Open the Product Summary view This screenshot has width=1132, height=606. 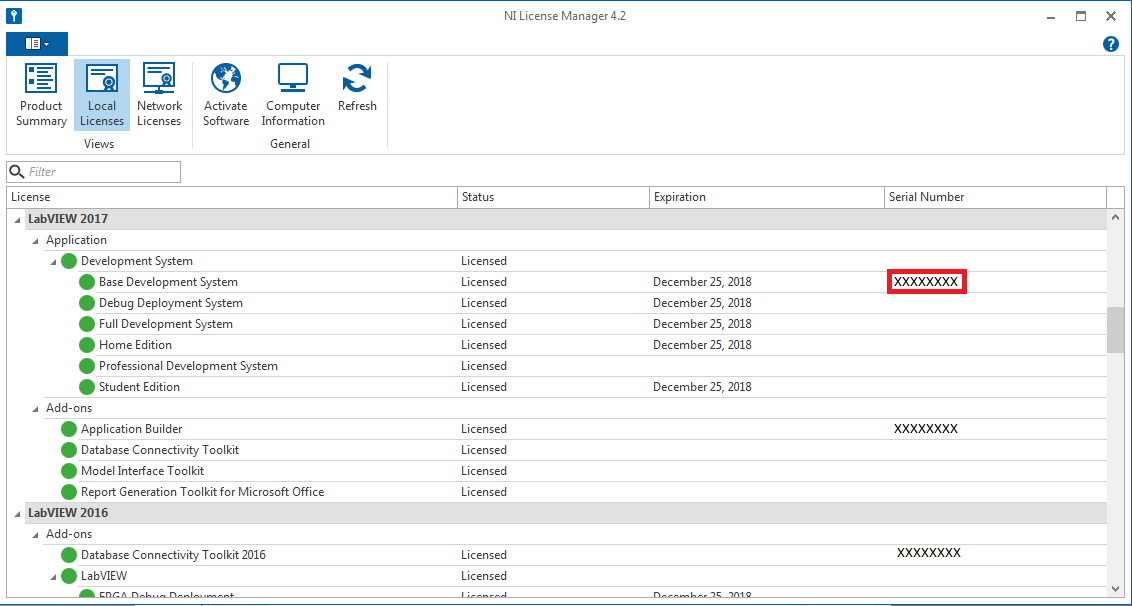(41, 95)
